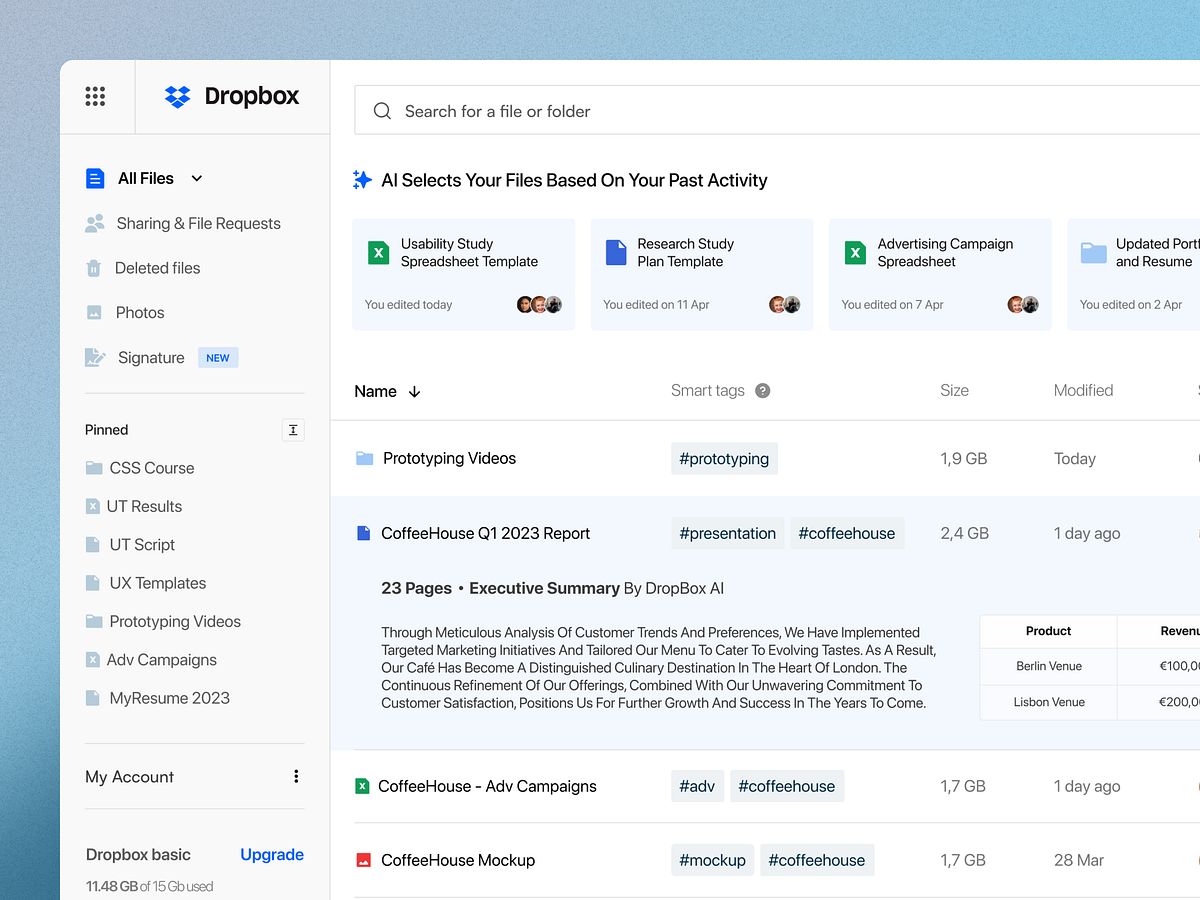Select the Photos section icon
Image resolution: width=1200 pixels, height=900 pixels.
(95, 312)
